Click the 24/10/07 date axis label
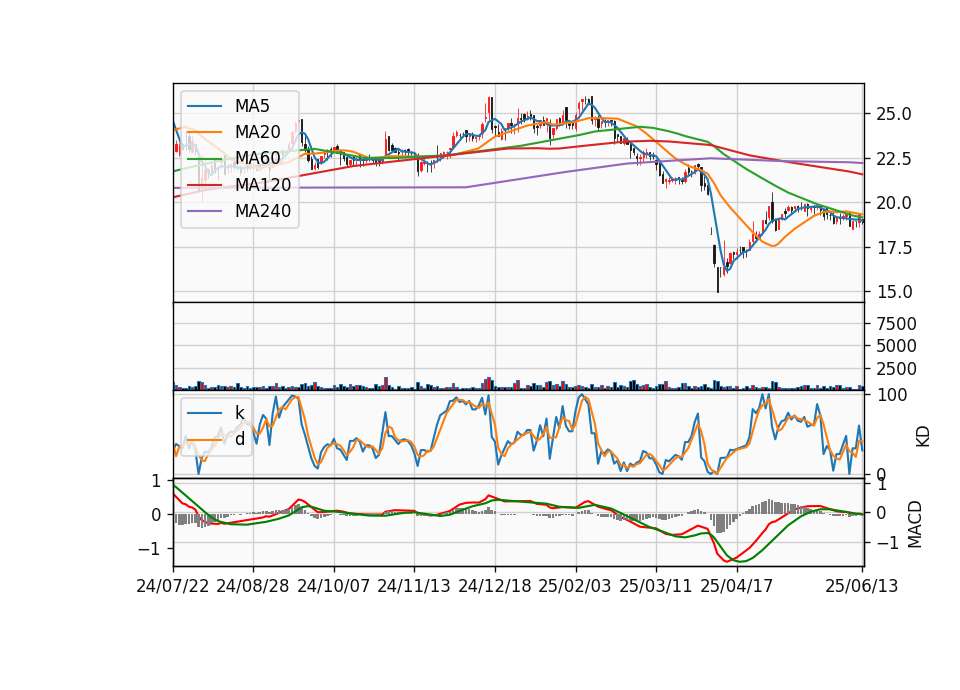This screenshot has width=960, height=690. tap(334, 586)
